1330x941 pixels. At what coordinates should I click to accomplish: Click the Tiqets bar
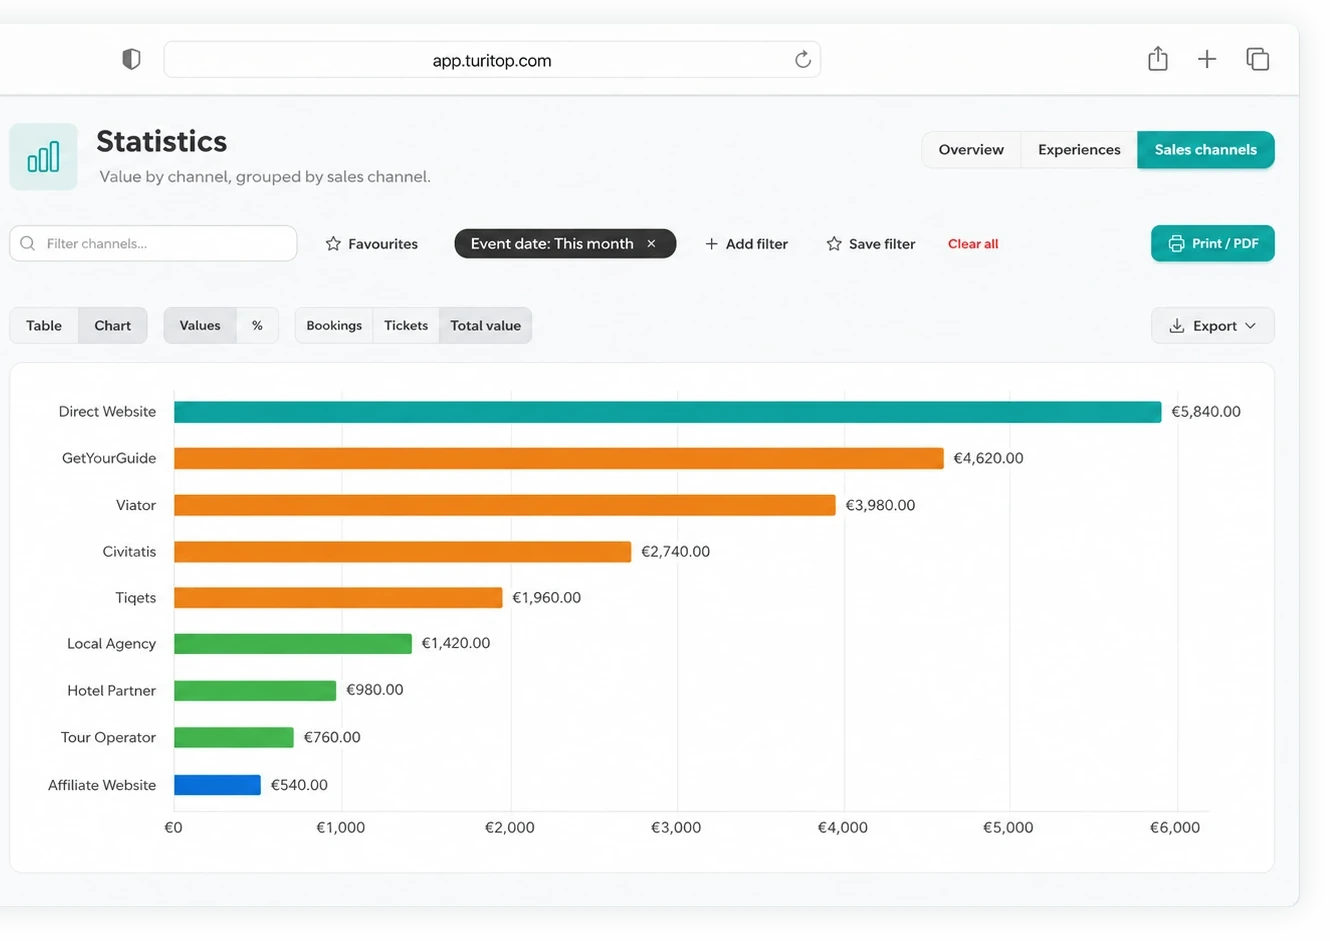point(338,598)
